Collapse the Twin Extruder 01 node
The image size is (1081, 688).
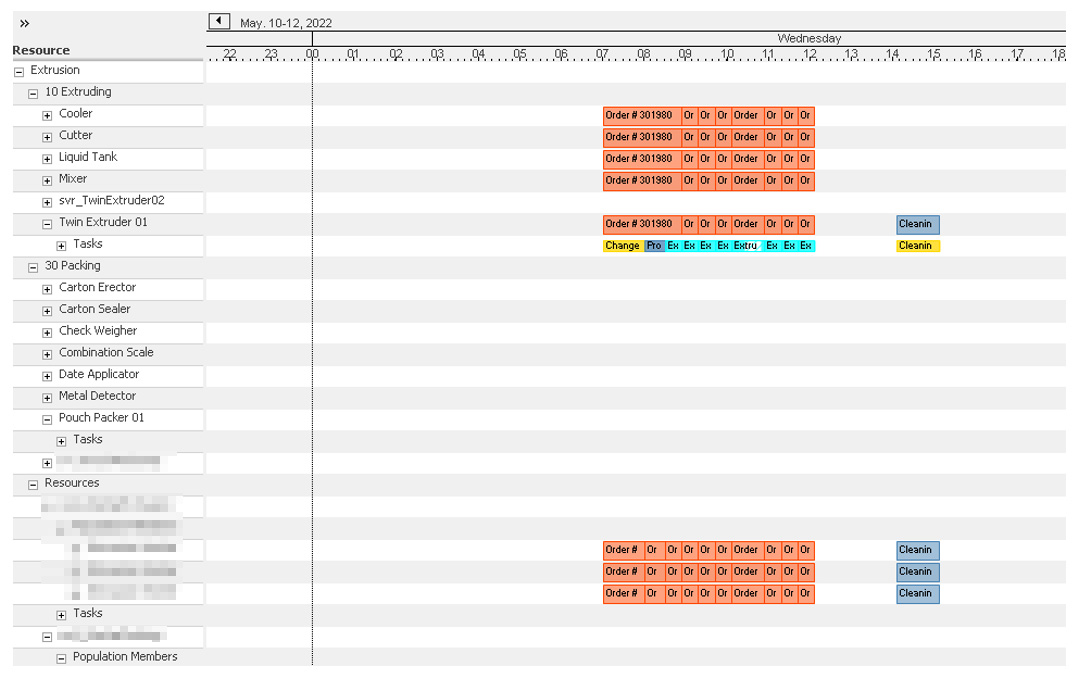[x=47, y=224]
